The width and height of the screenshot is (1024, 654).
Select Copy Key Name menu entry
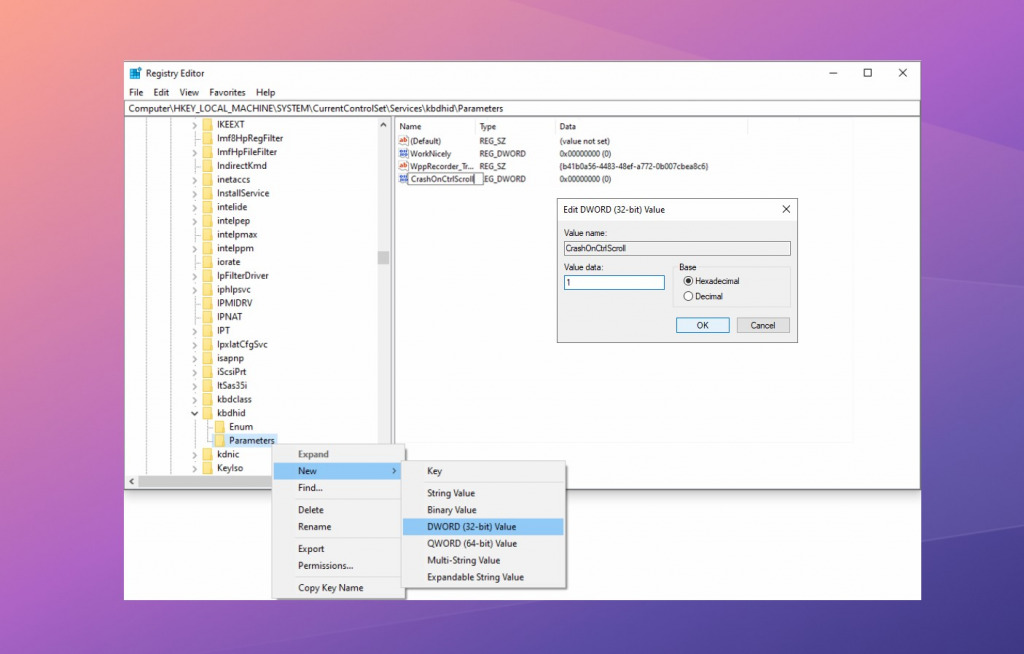pyautogui.click(x=330, y=588)
